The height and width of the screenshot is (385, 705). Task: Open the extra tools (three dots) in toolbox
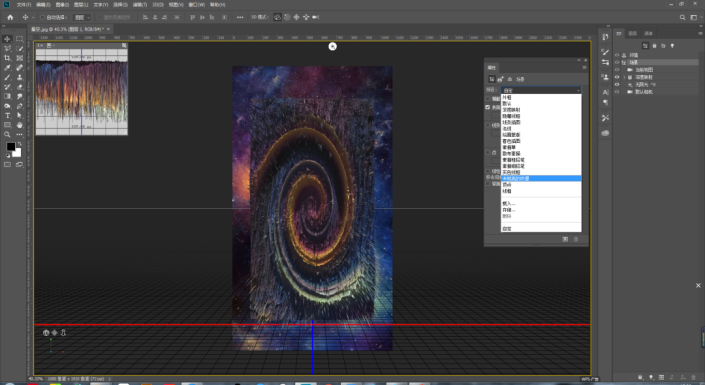19,134
